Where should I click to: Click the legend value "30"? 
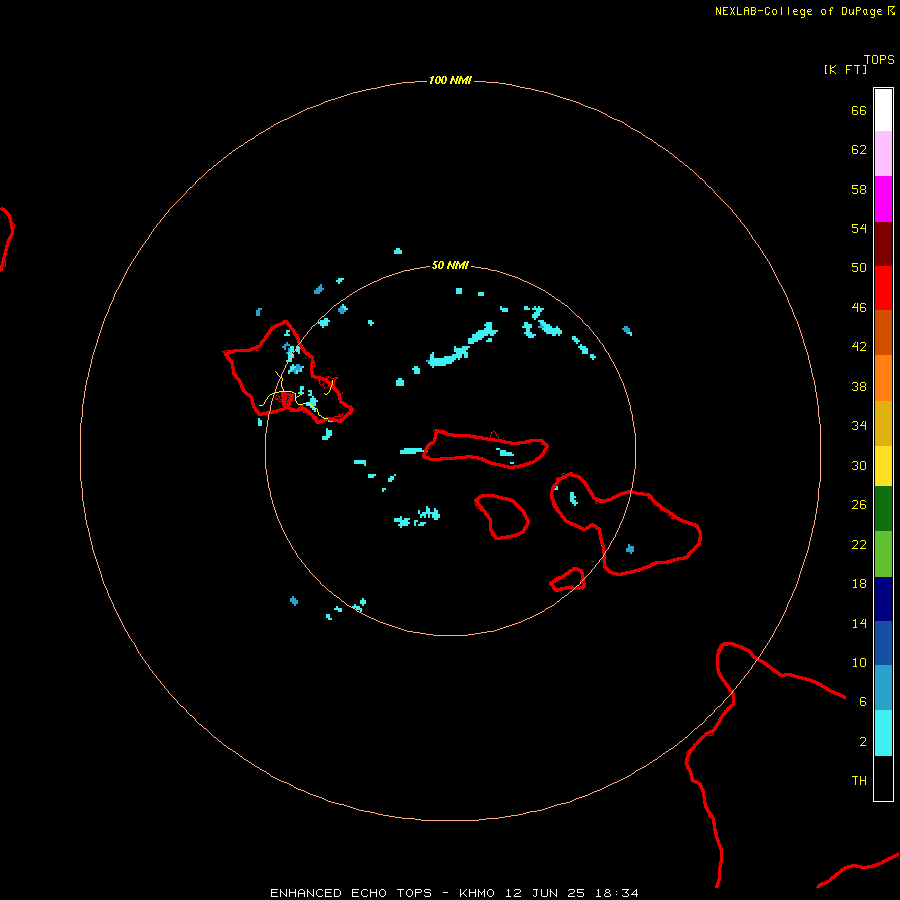point(859,465)
